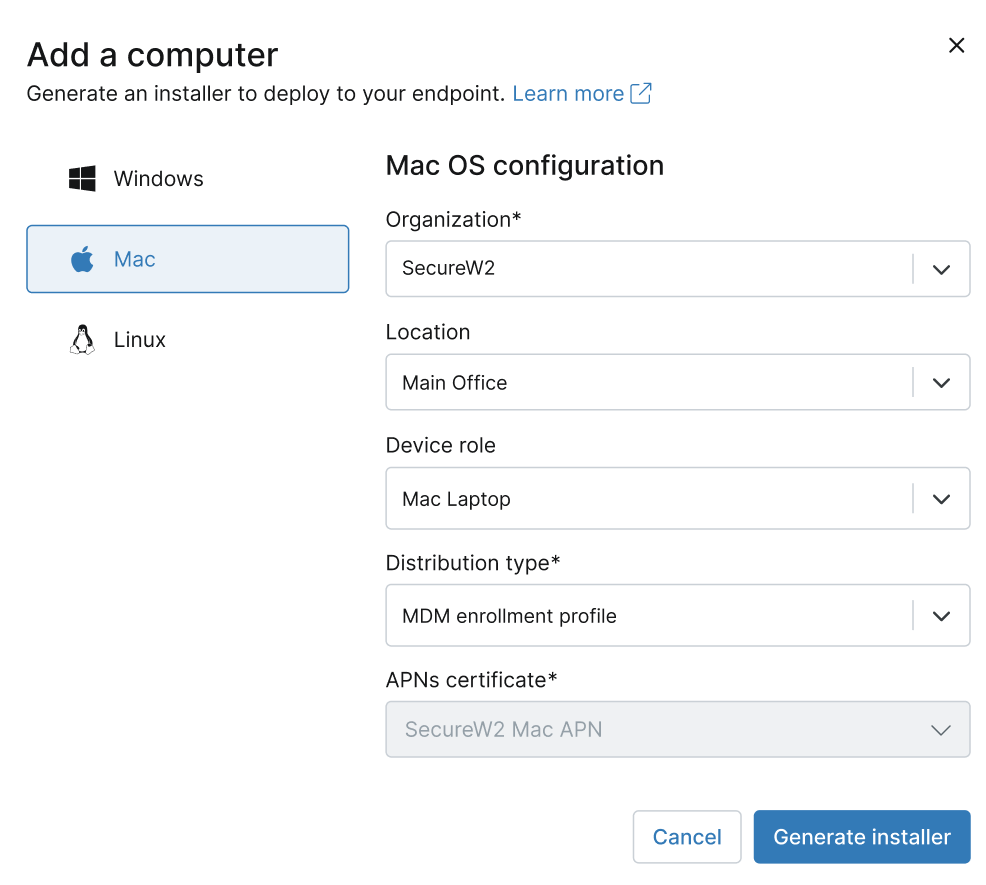Expand Device role dropdown chevron

(x=941, y=499)
